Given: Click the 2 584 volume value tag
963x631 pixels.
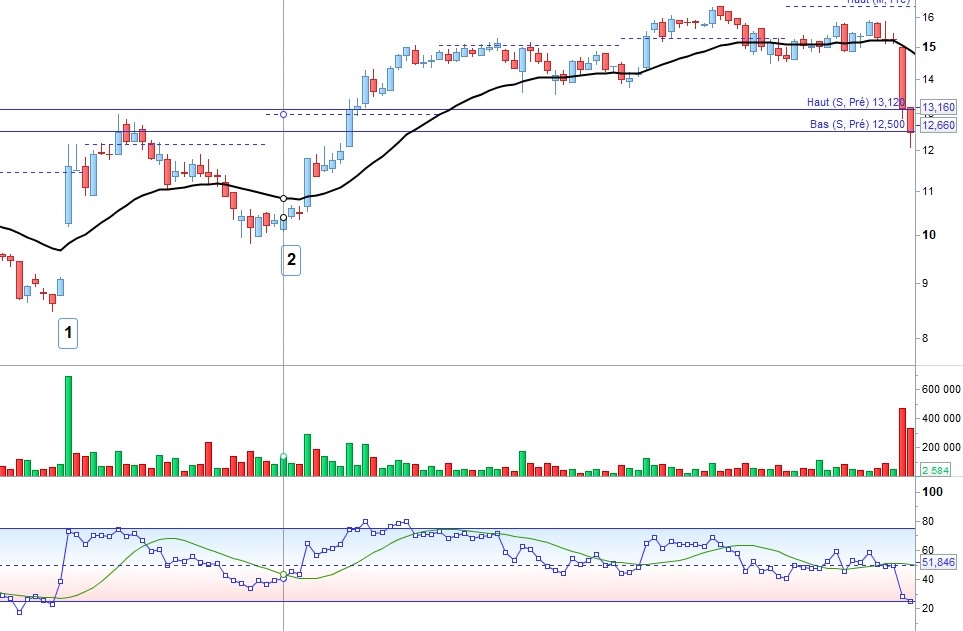Looking at the screenshot, I should coord(936,470).
